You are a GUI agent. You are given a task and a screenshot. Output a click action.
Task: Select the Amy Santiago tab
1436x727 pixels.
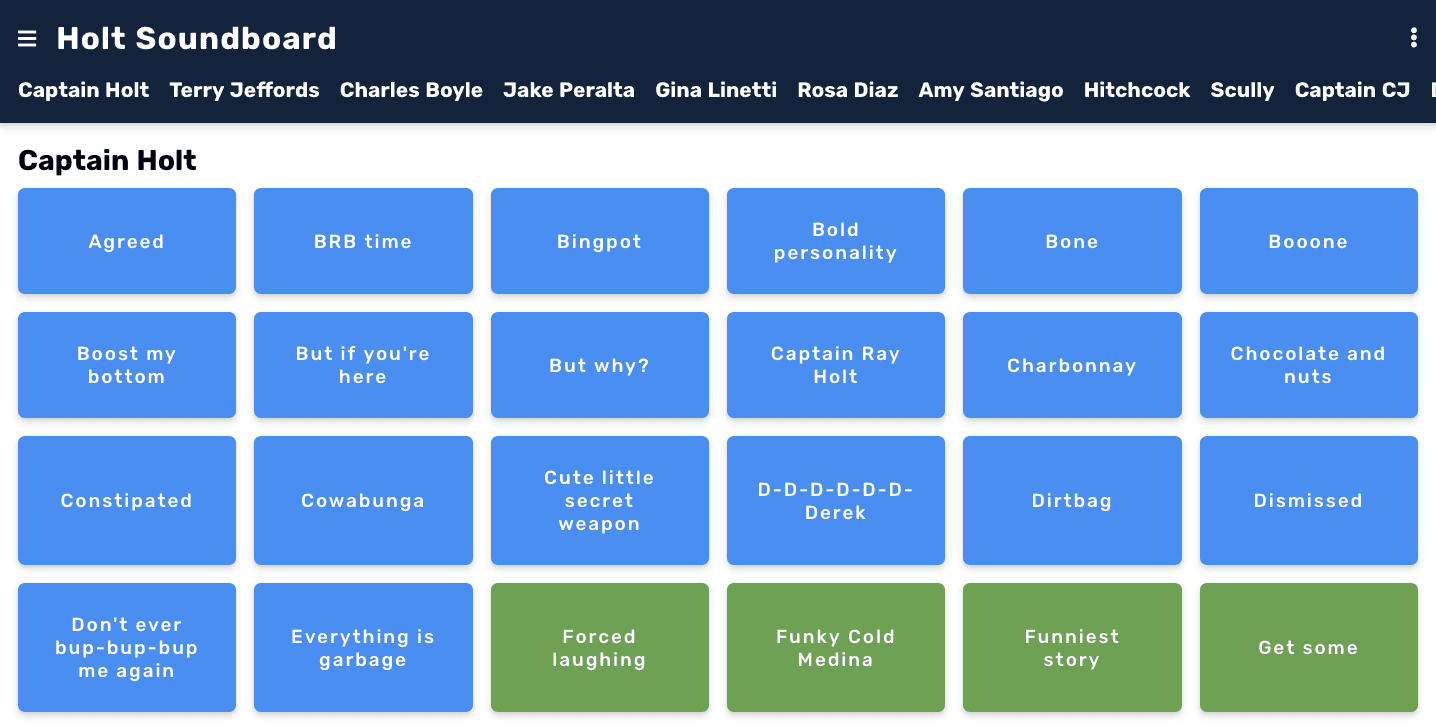pyautogui.click(x=990, y=90)
